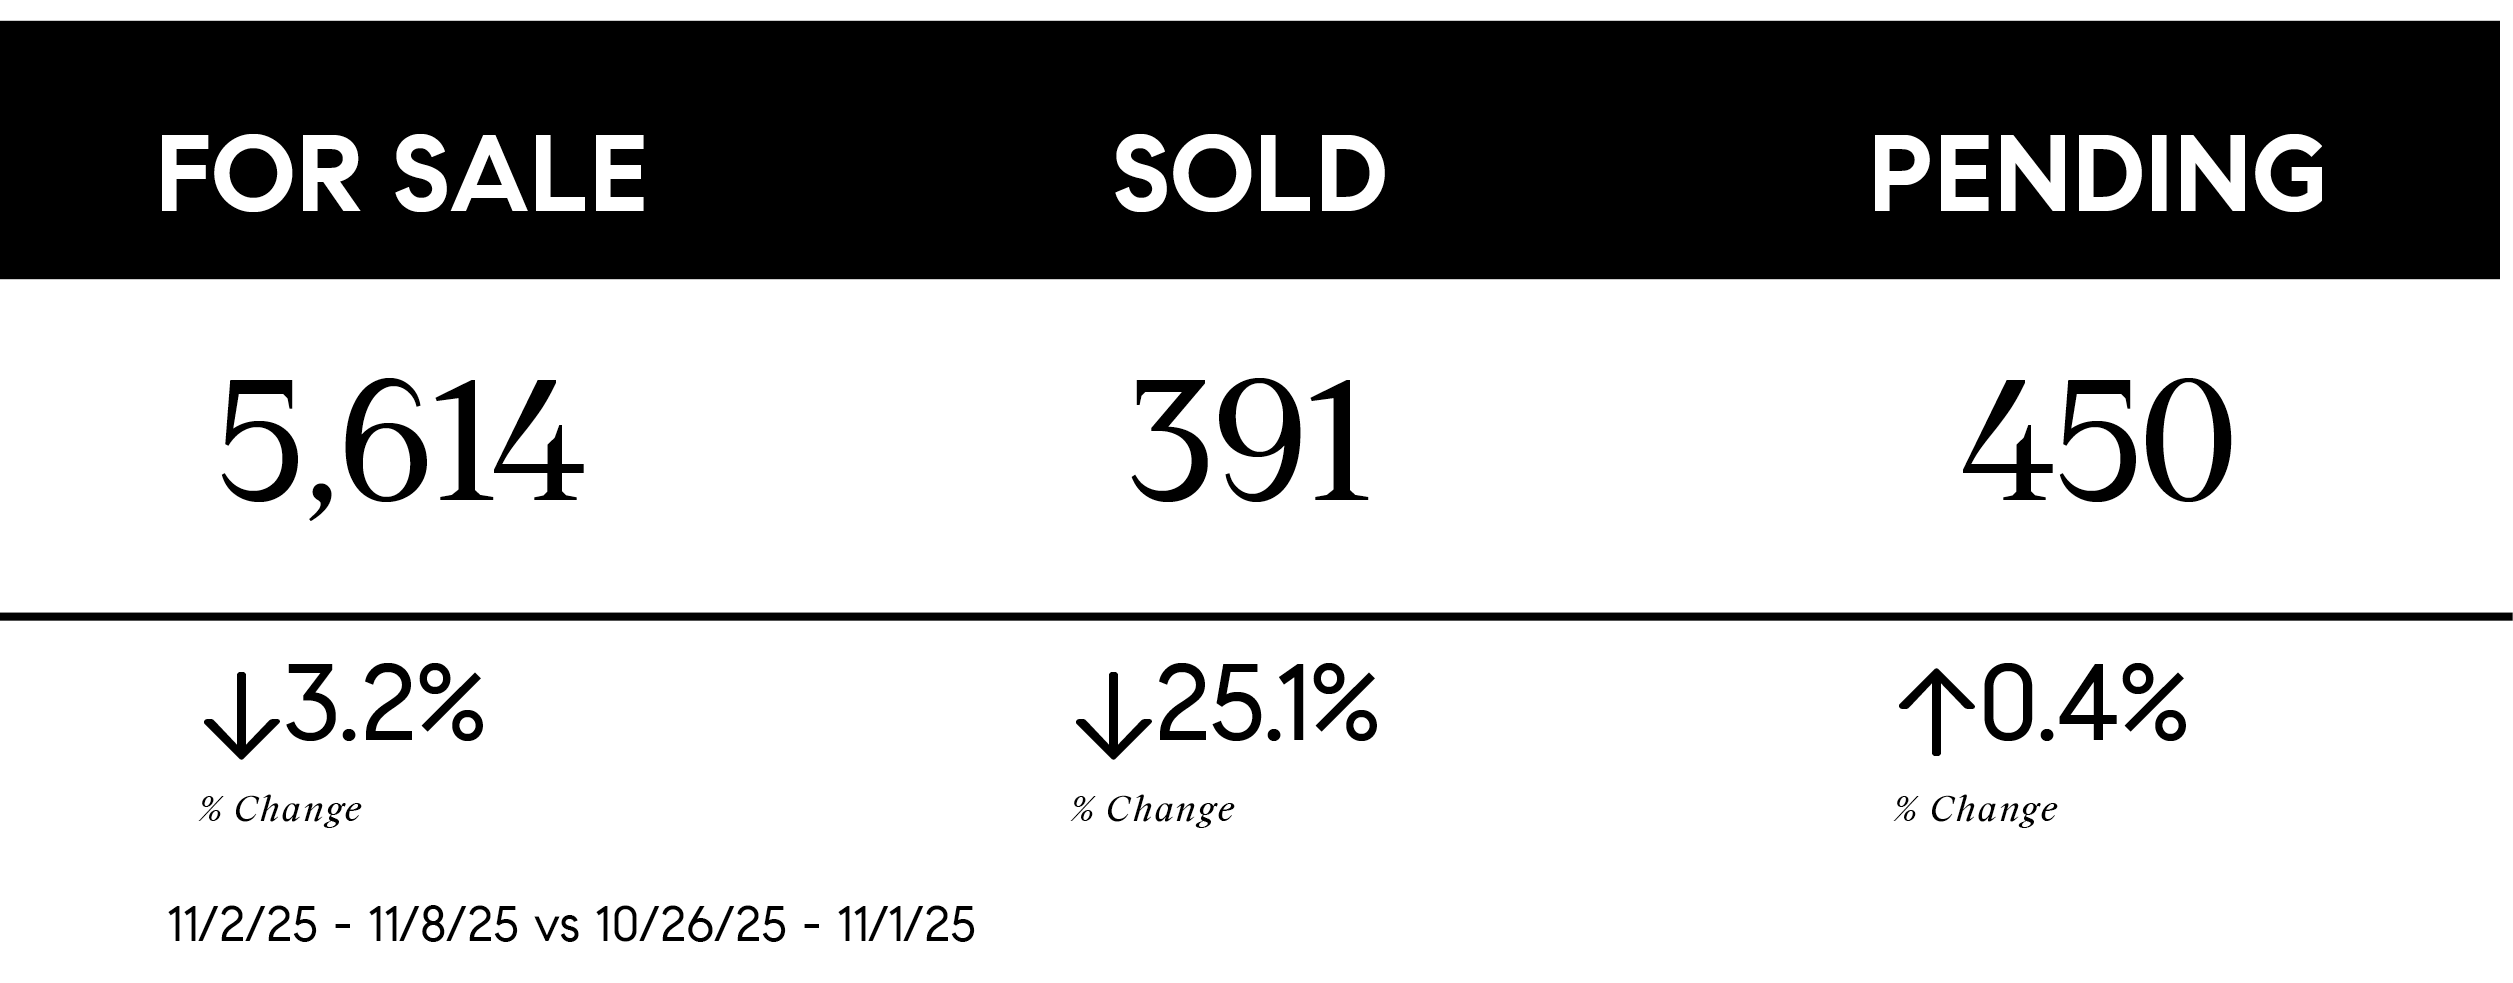Click the 11/2/25 - 11/8/25 date range
This screenshot has height=983, width=2513.
click(344, 926)
